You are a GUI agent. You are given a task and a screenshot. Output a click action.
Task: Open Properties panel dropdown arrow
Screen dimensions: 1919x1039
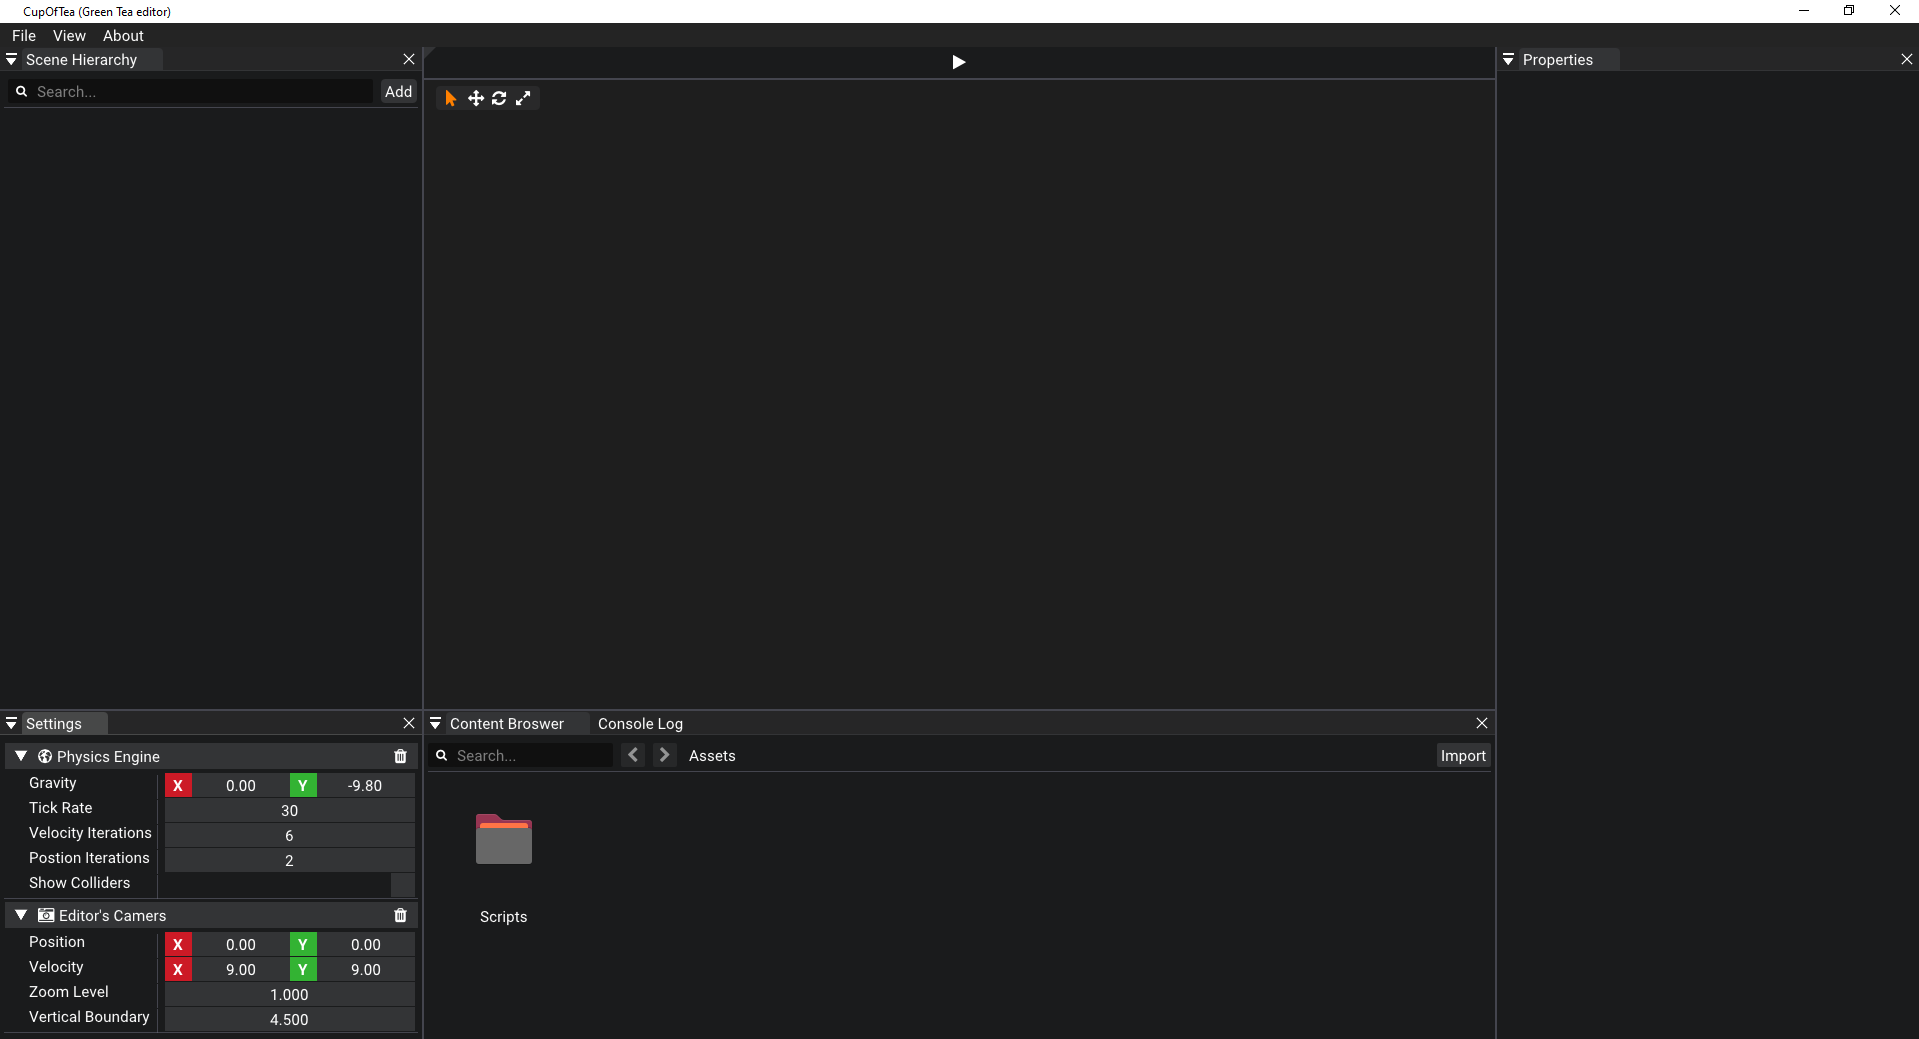coord(1509,60)
